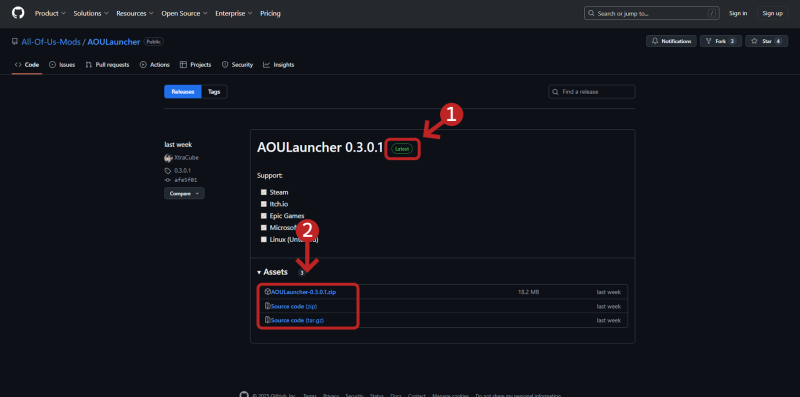Open the Pricing page
The image size is (800, 397).
[270, 13]
